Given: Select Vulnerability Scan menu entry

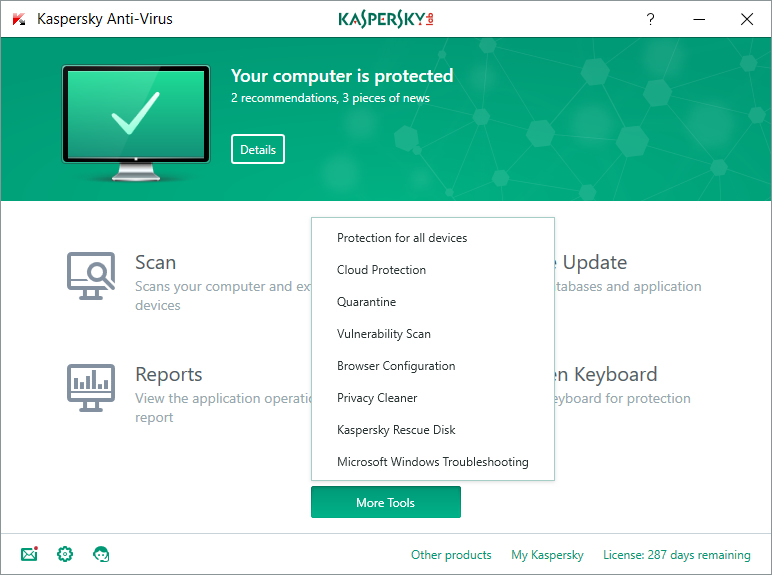Looking at the screenshot, I should (383, 334).
